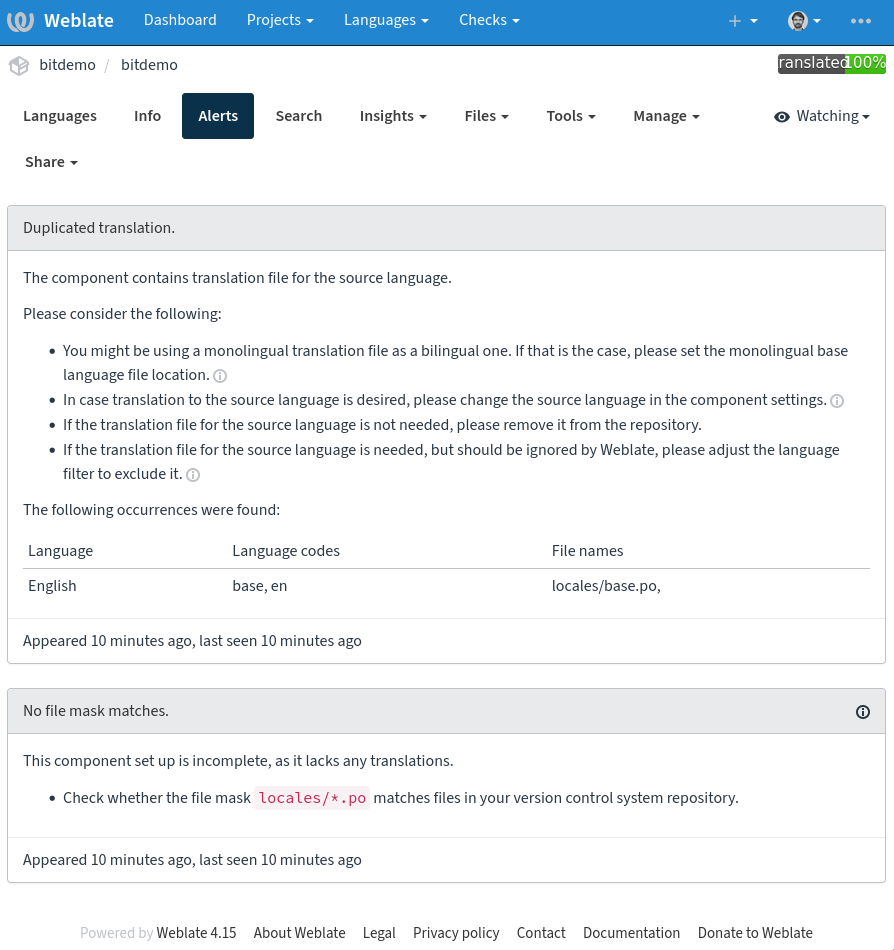The image size is (894, 950).
Task: Open the Documentation footer link
Action: (x=631, y=933)
